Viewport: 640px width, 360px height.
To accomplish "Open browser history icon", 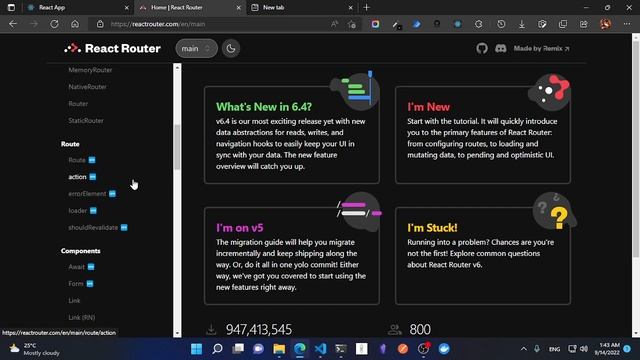I will click(501, 24).
